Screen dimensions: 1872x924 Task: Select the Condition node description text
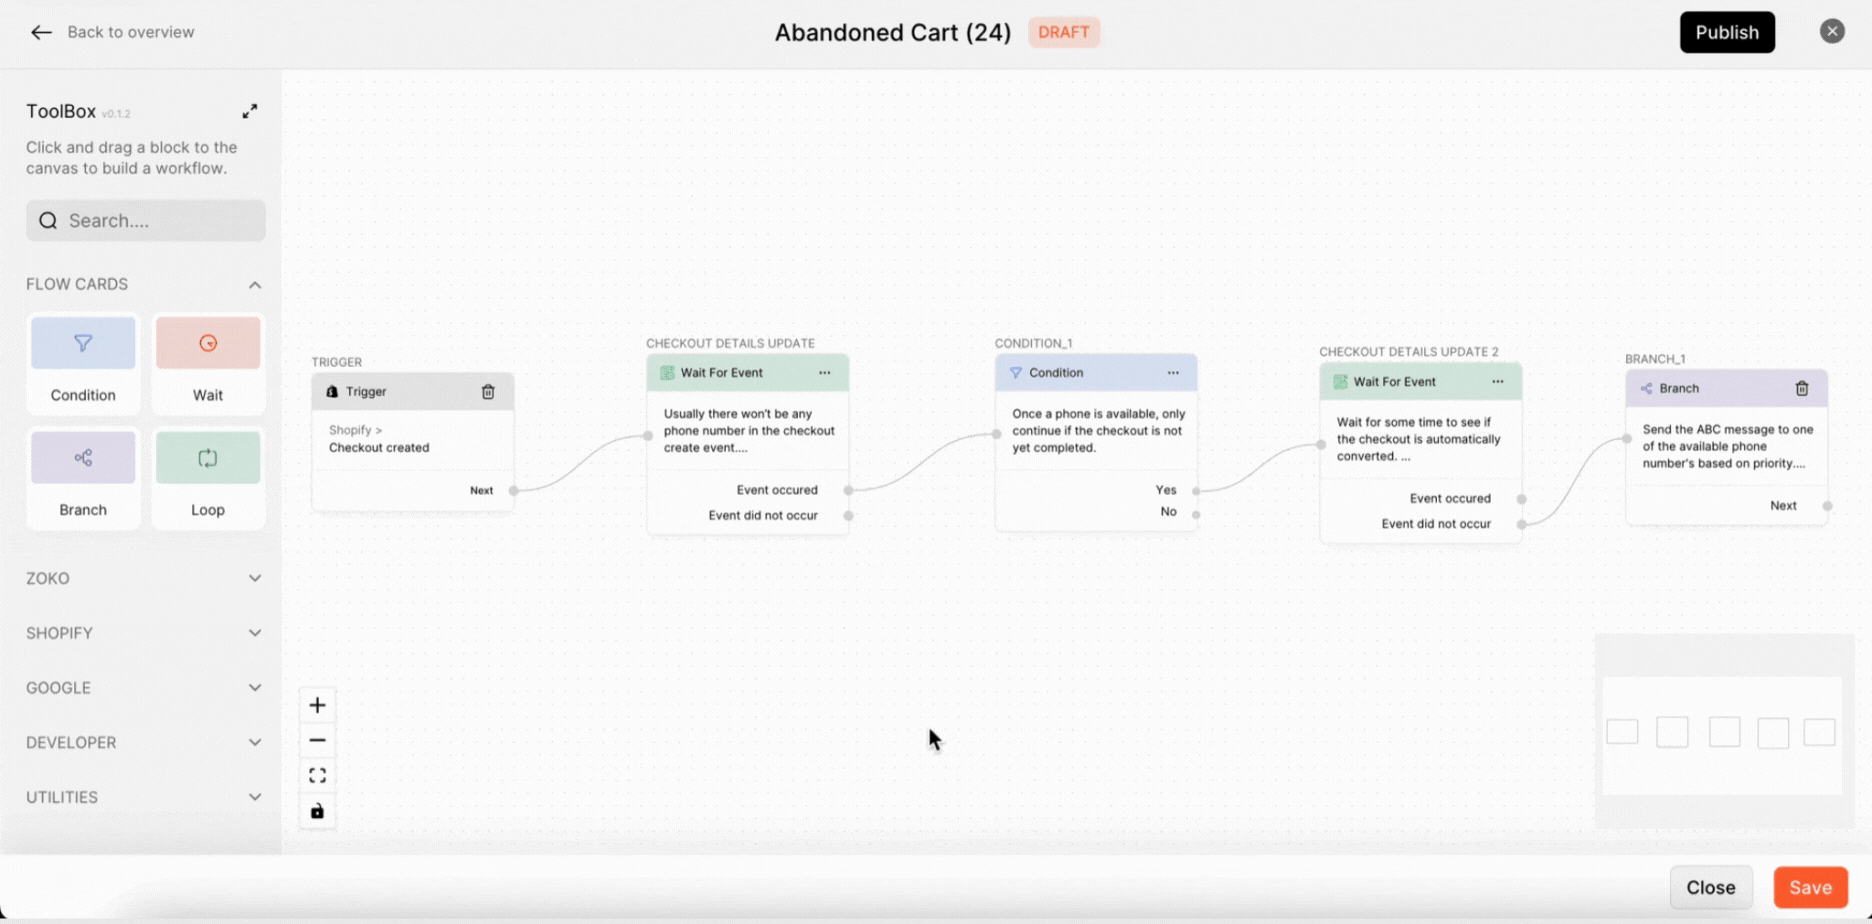click(1098, 431)
